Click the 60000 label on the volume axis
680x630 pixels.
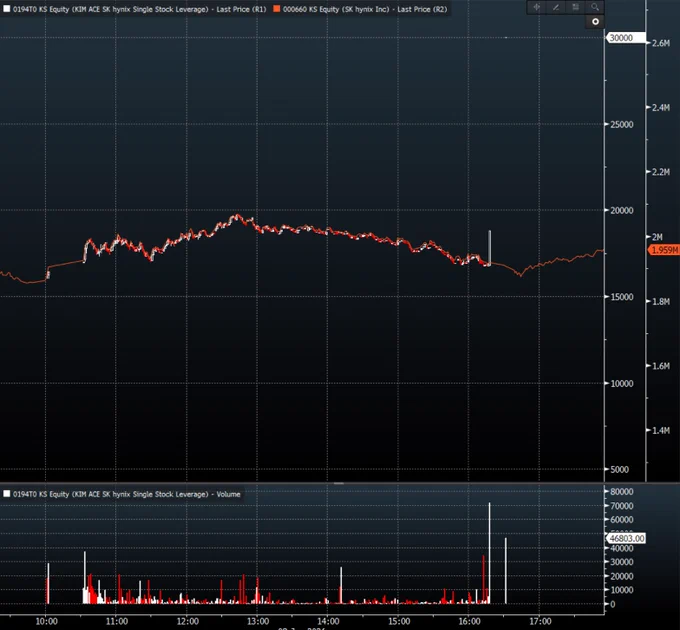[621, 519]
